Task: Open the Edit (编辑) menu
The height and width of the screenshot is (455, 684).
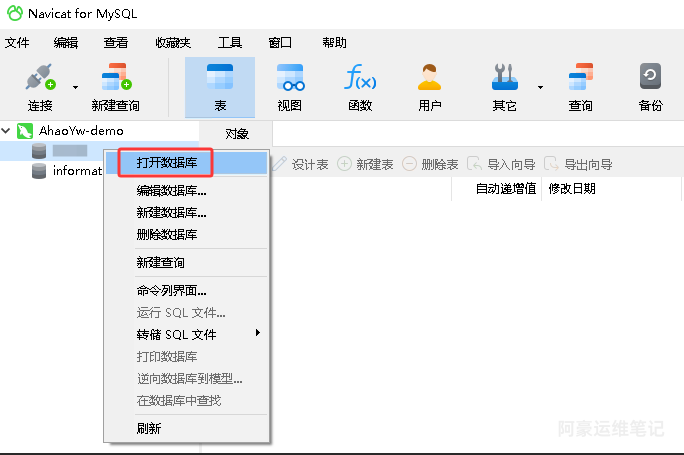Action: click(x=66, y=42)
